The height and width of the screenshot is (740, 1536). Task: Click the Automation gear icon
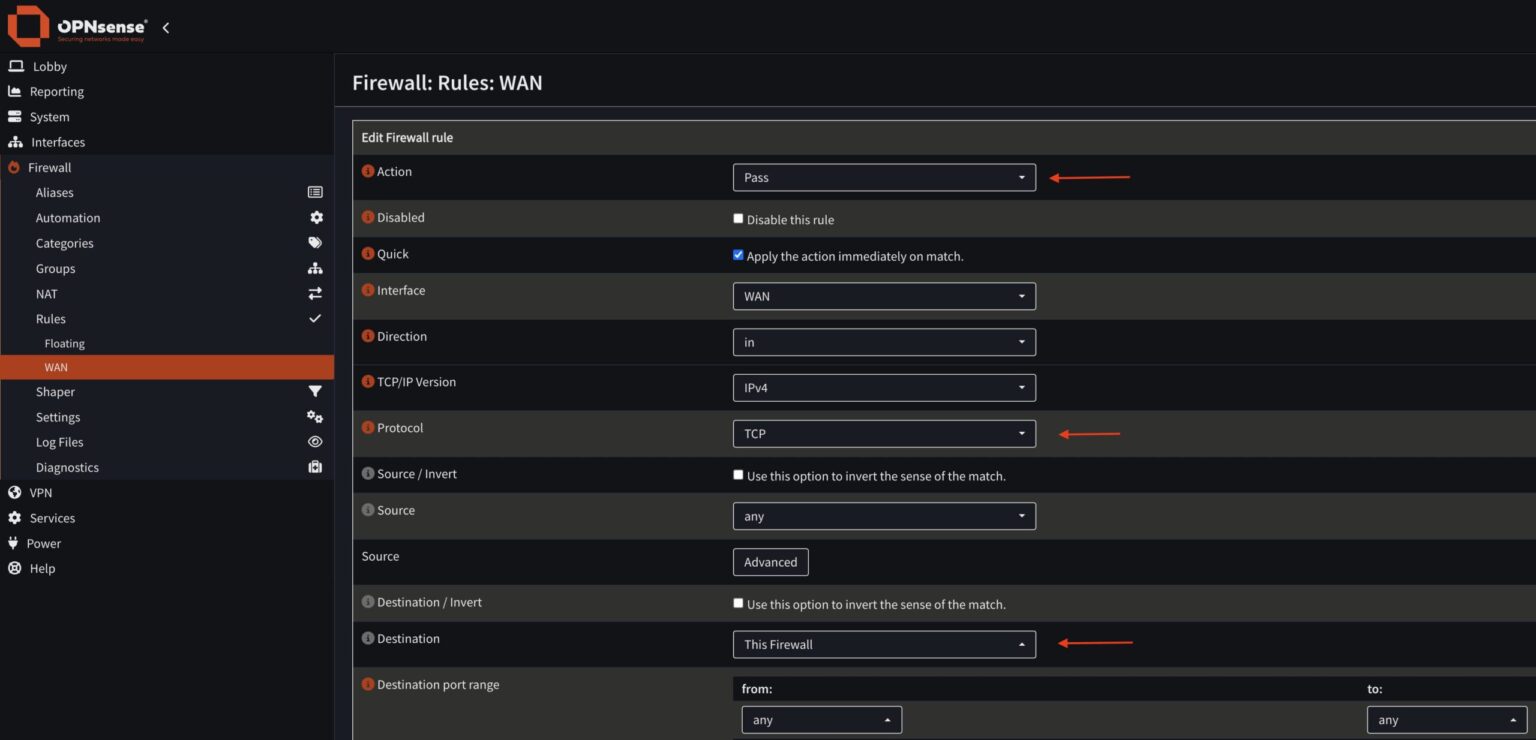(x=316, y=217)
